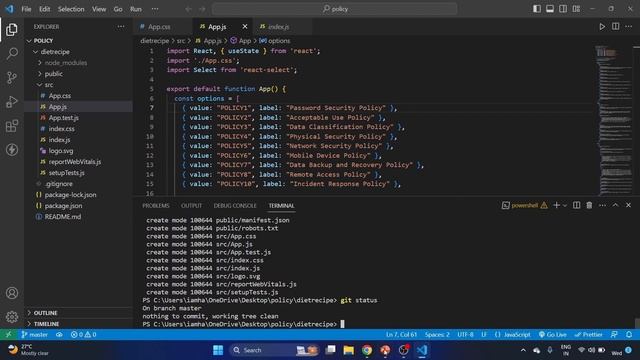Click UTF-8 encoding in status bar
This screenshot has height=360, width=640.
[465, 334]
